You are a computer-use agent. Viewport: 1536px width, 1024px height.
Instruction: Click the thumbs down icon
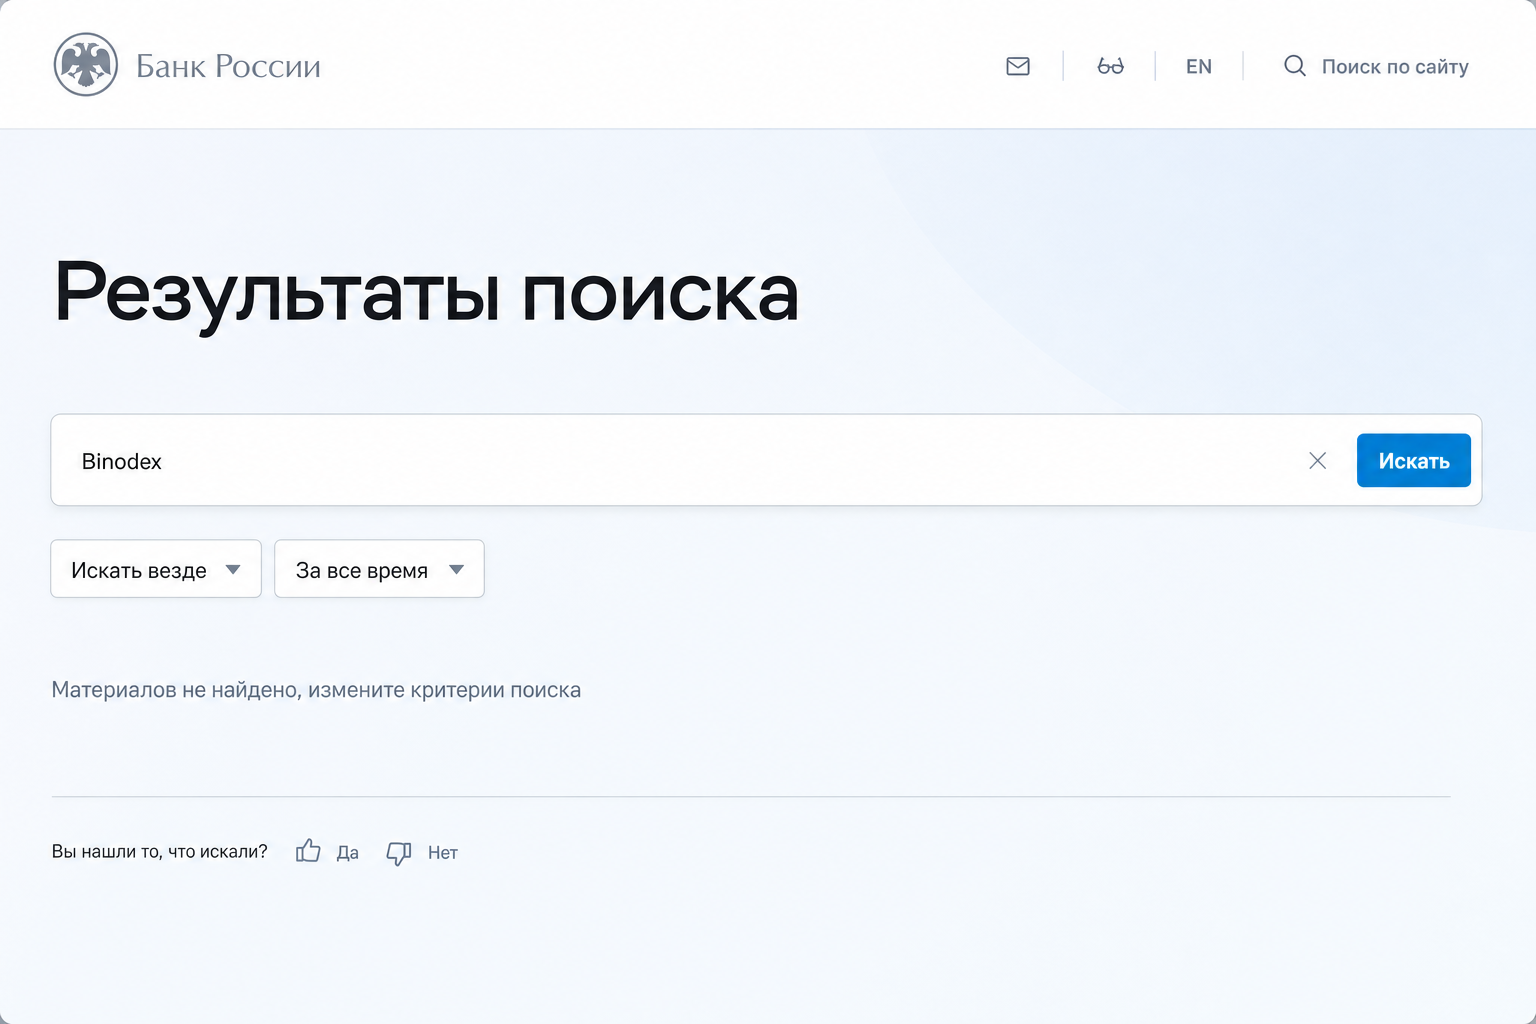tap(399, 853)
